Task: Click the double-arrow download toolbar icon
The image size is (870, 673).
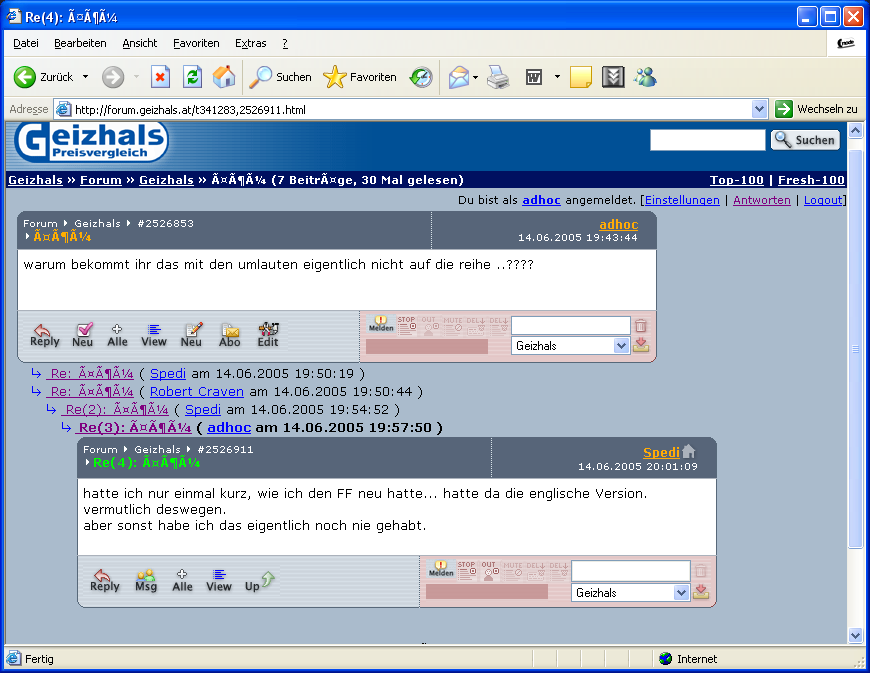Action: [613, 77]
